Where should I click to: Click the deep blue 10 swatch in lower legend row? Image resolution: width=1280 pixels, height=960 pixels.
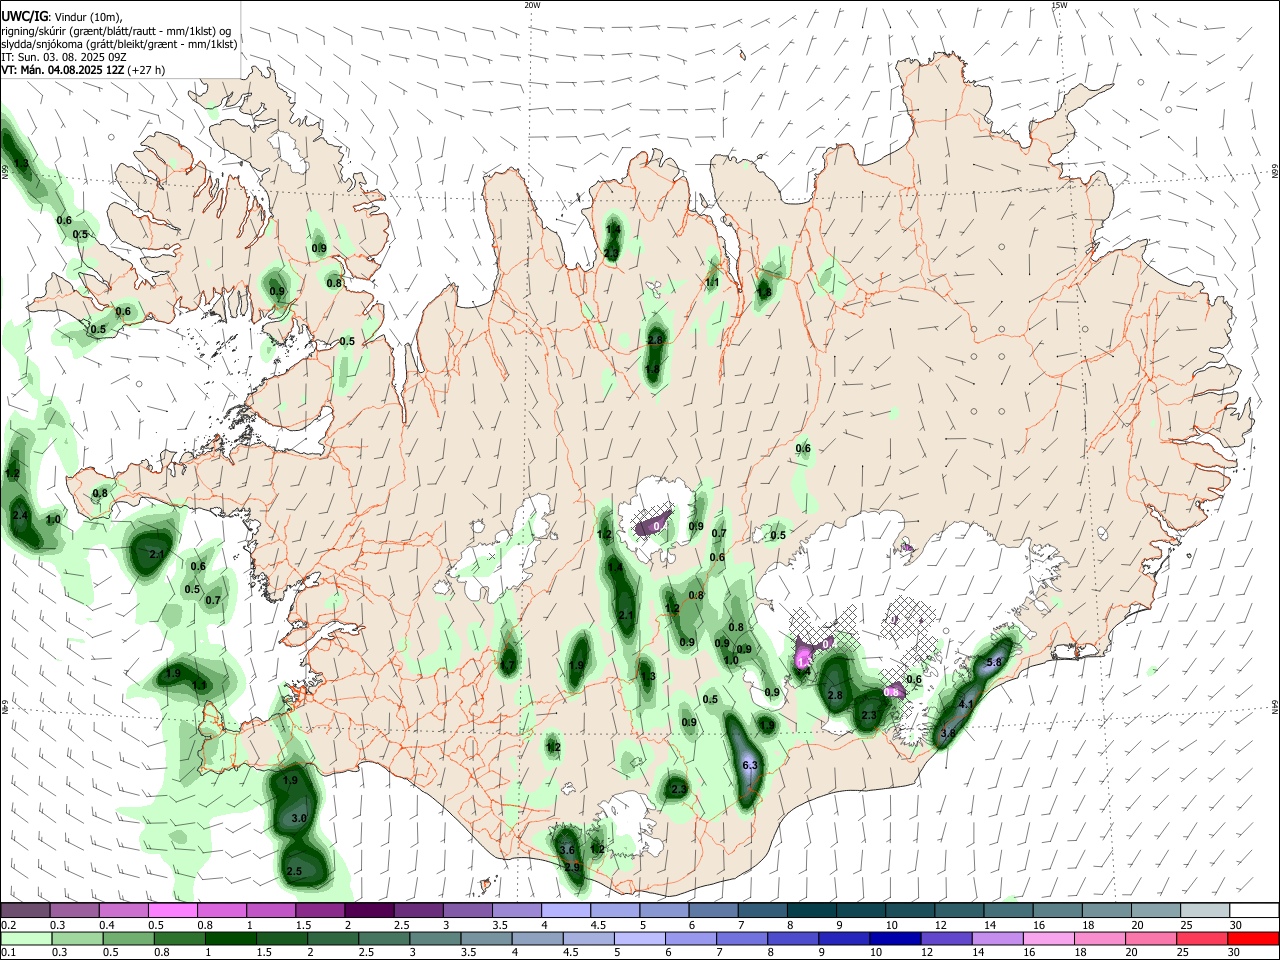click(895, 938)
